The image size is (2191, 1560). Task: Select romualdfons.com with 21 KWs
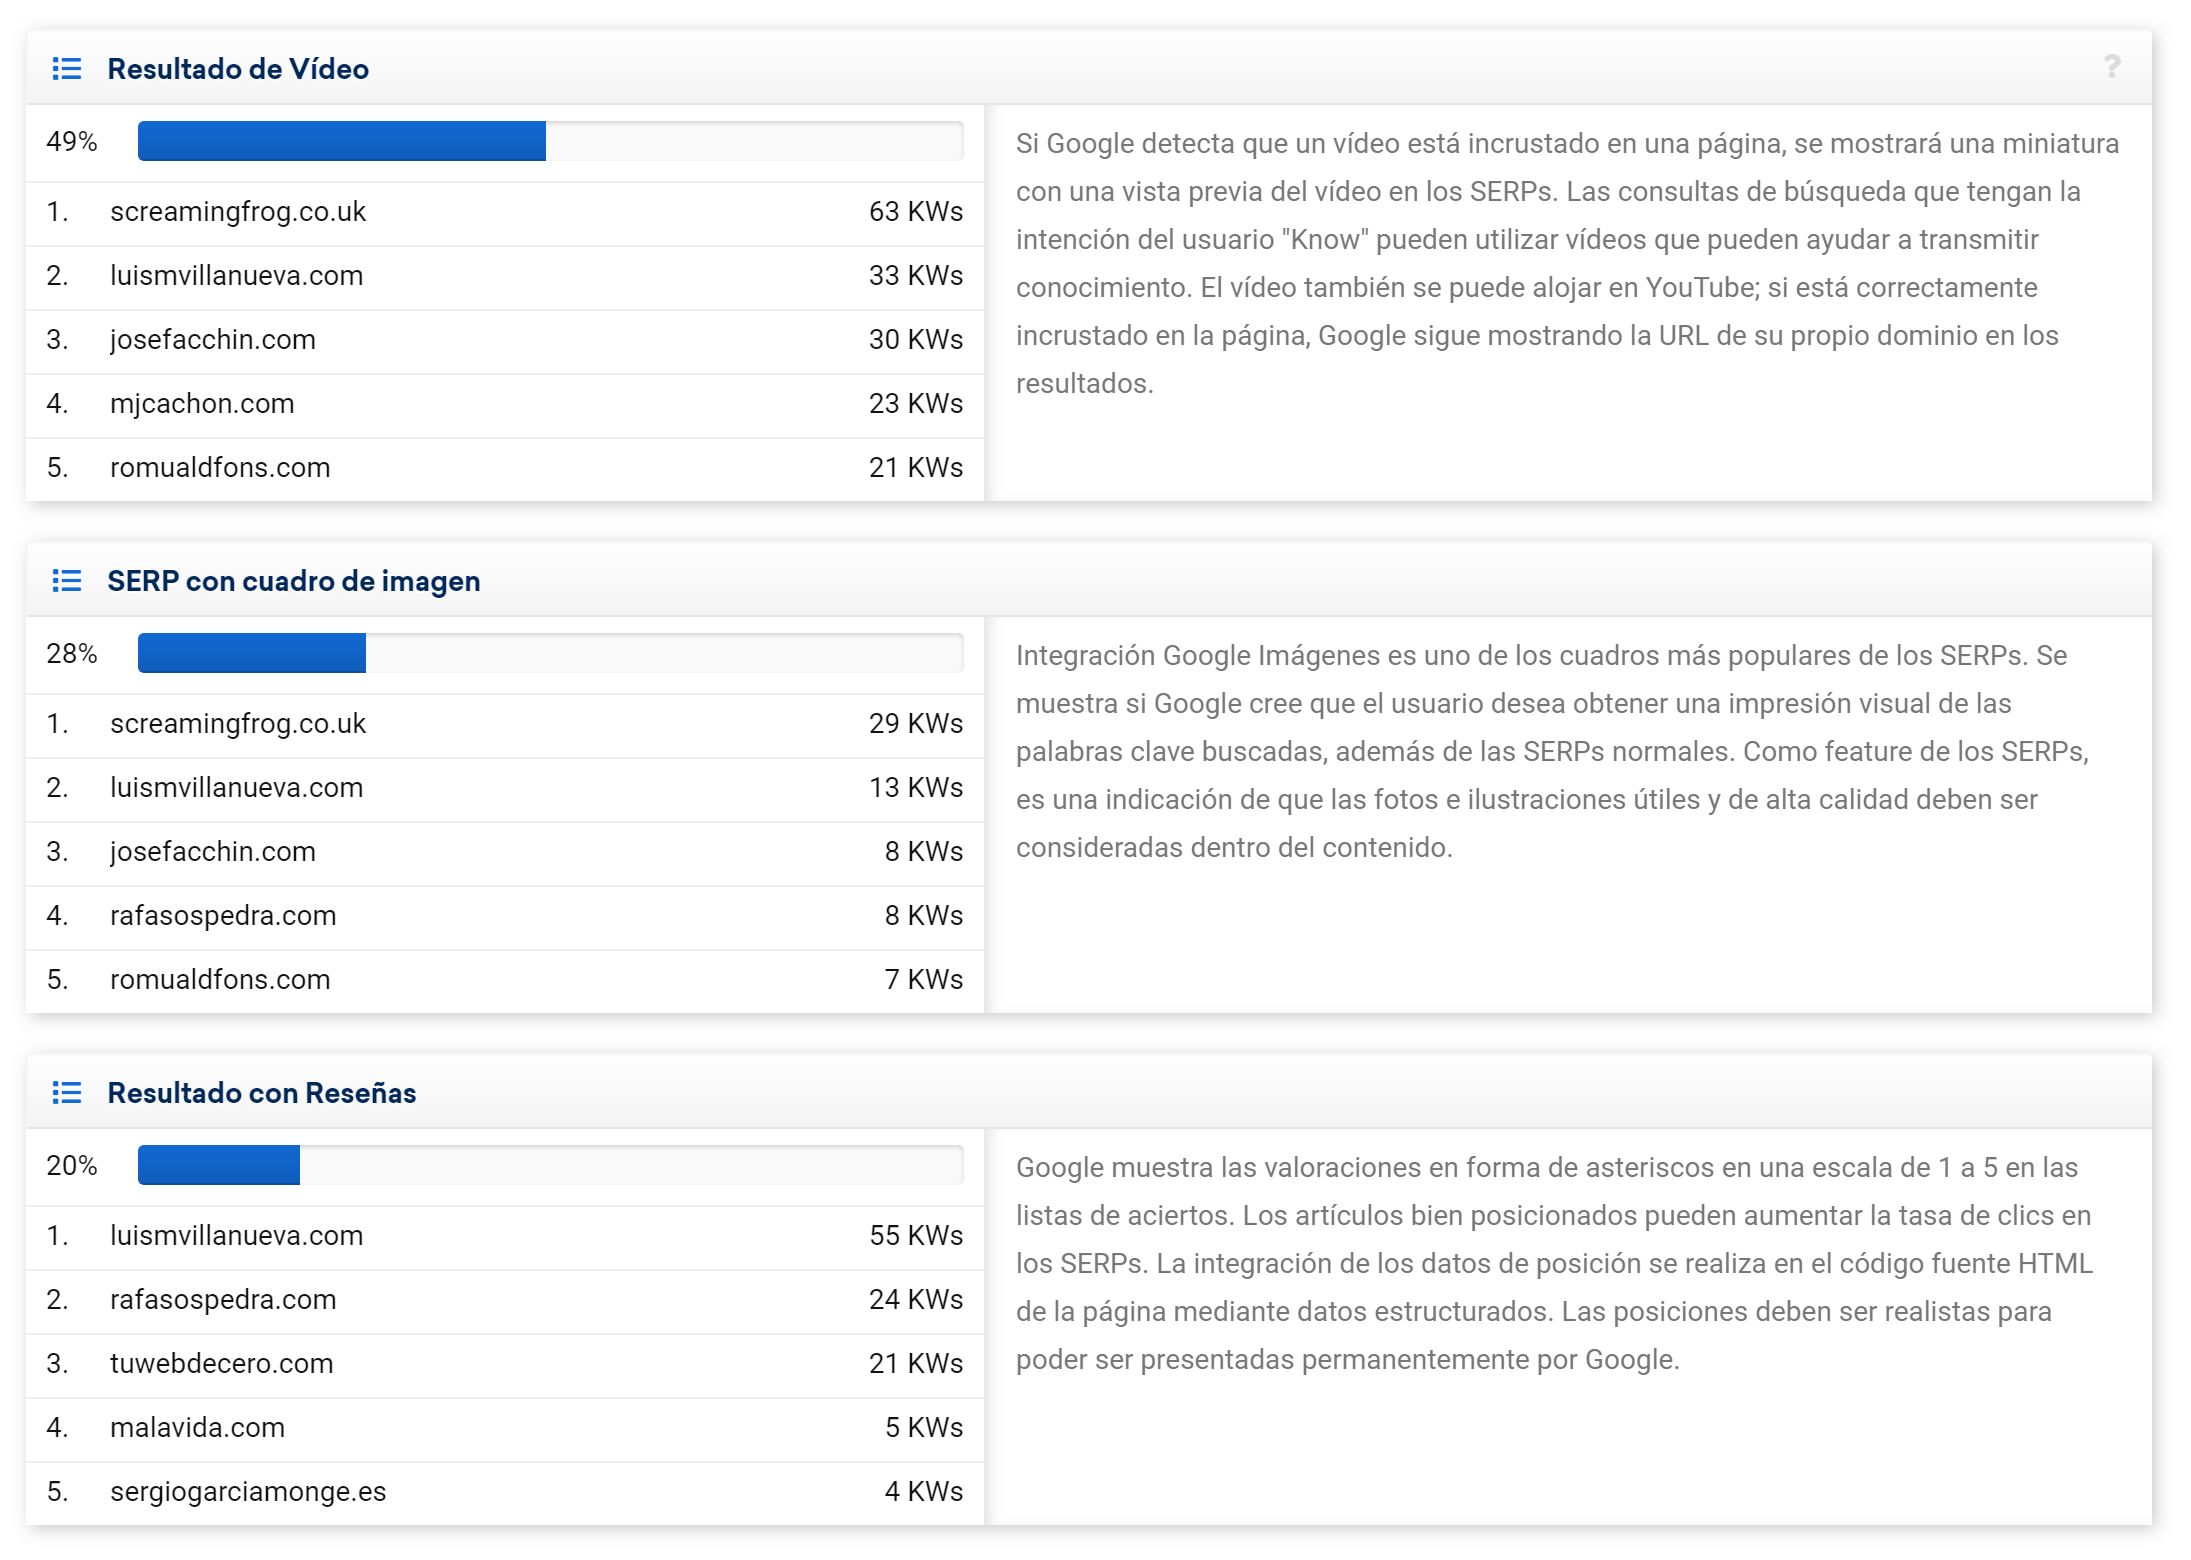point(220,468)
